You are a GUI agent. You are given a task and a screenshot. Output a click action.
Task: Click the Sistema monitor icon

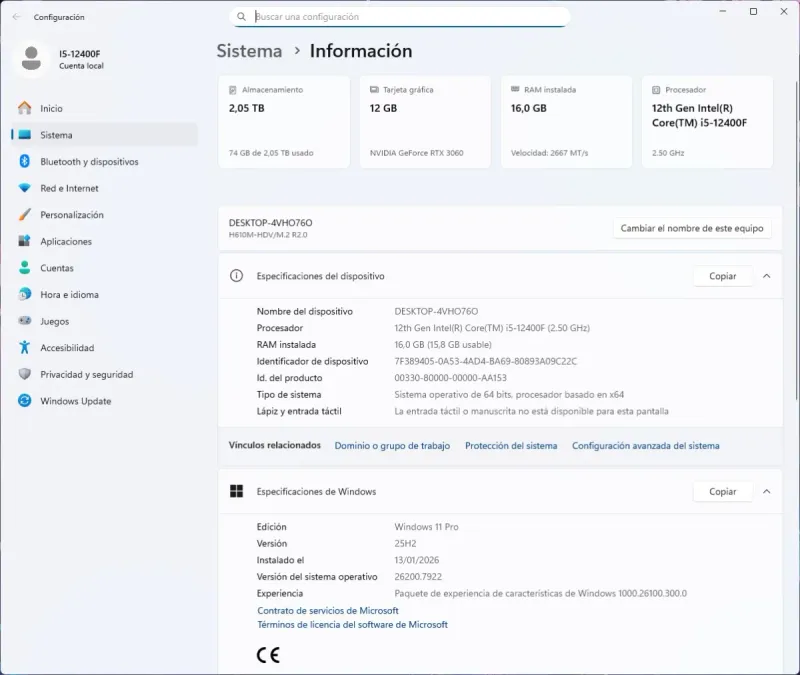pyautogui.click(x=24, y=135)
